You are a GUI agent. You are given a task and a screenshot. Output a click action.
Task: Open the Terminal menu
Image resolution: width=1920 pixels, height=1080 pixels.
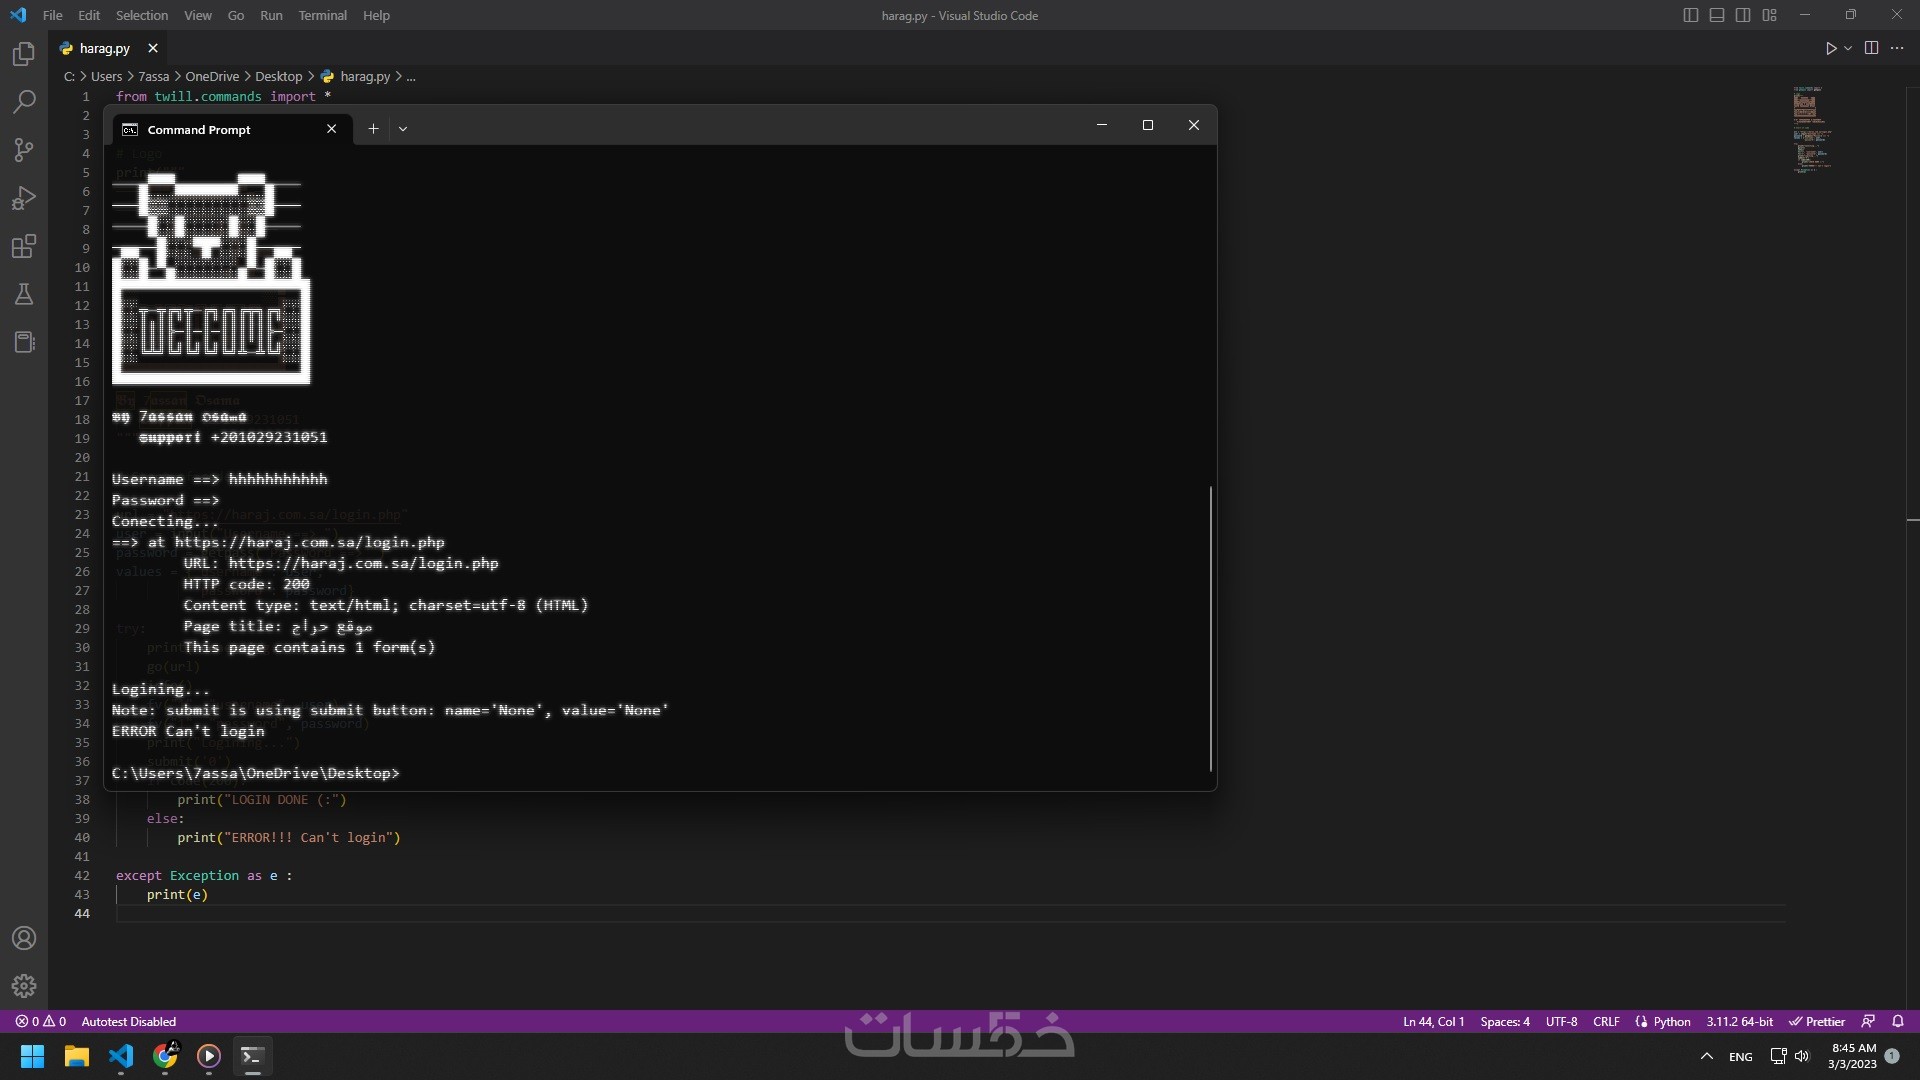click(322, 15)
